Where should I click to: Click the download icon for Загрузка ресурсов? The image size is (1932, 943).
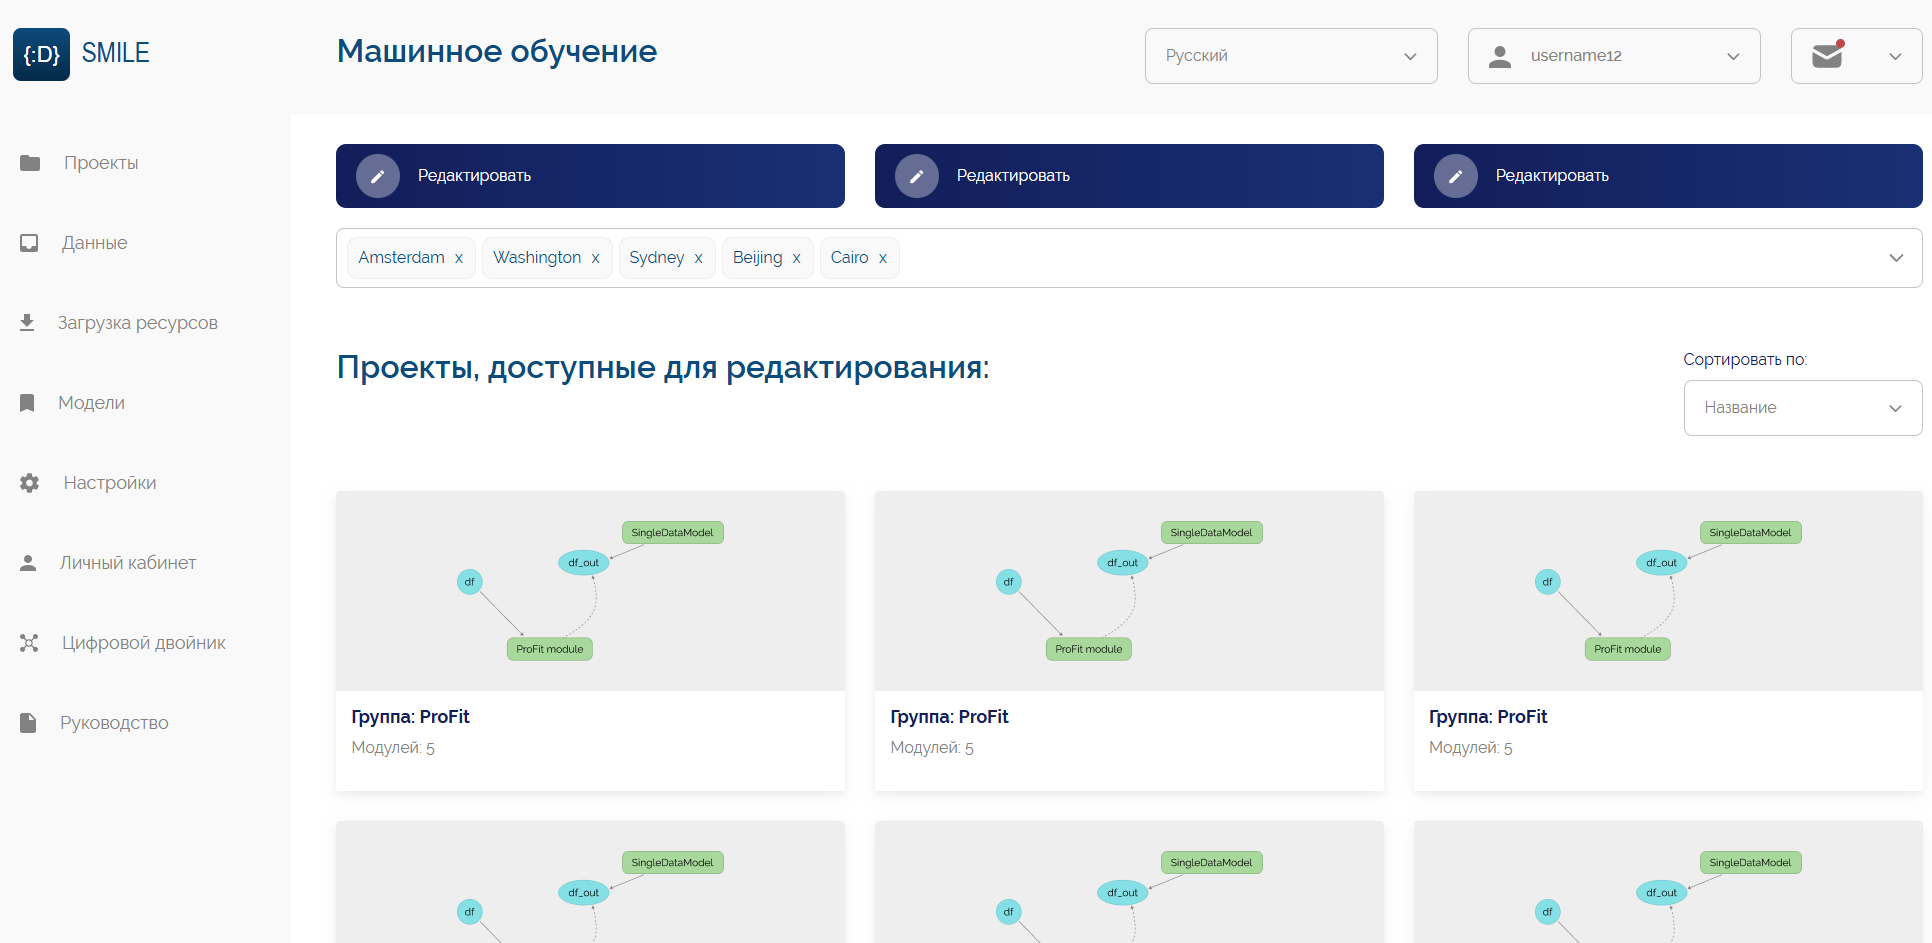click(27, 323)
